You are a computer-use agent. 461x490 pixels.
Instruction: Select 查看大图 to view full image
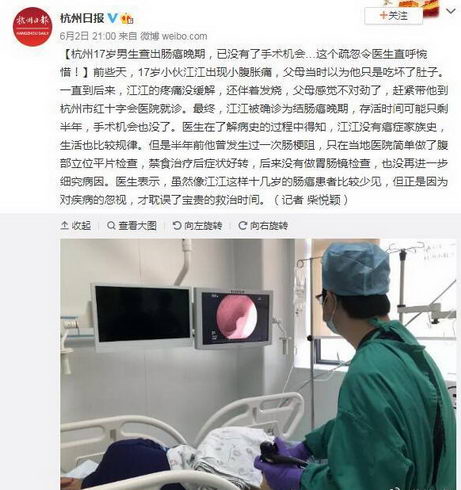click(x=138, y=226)
